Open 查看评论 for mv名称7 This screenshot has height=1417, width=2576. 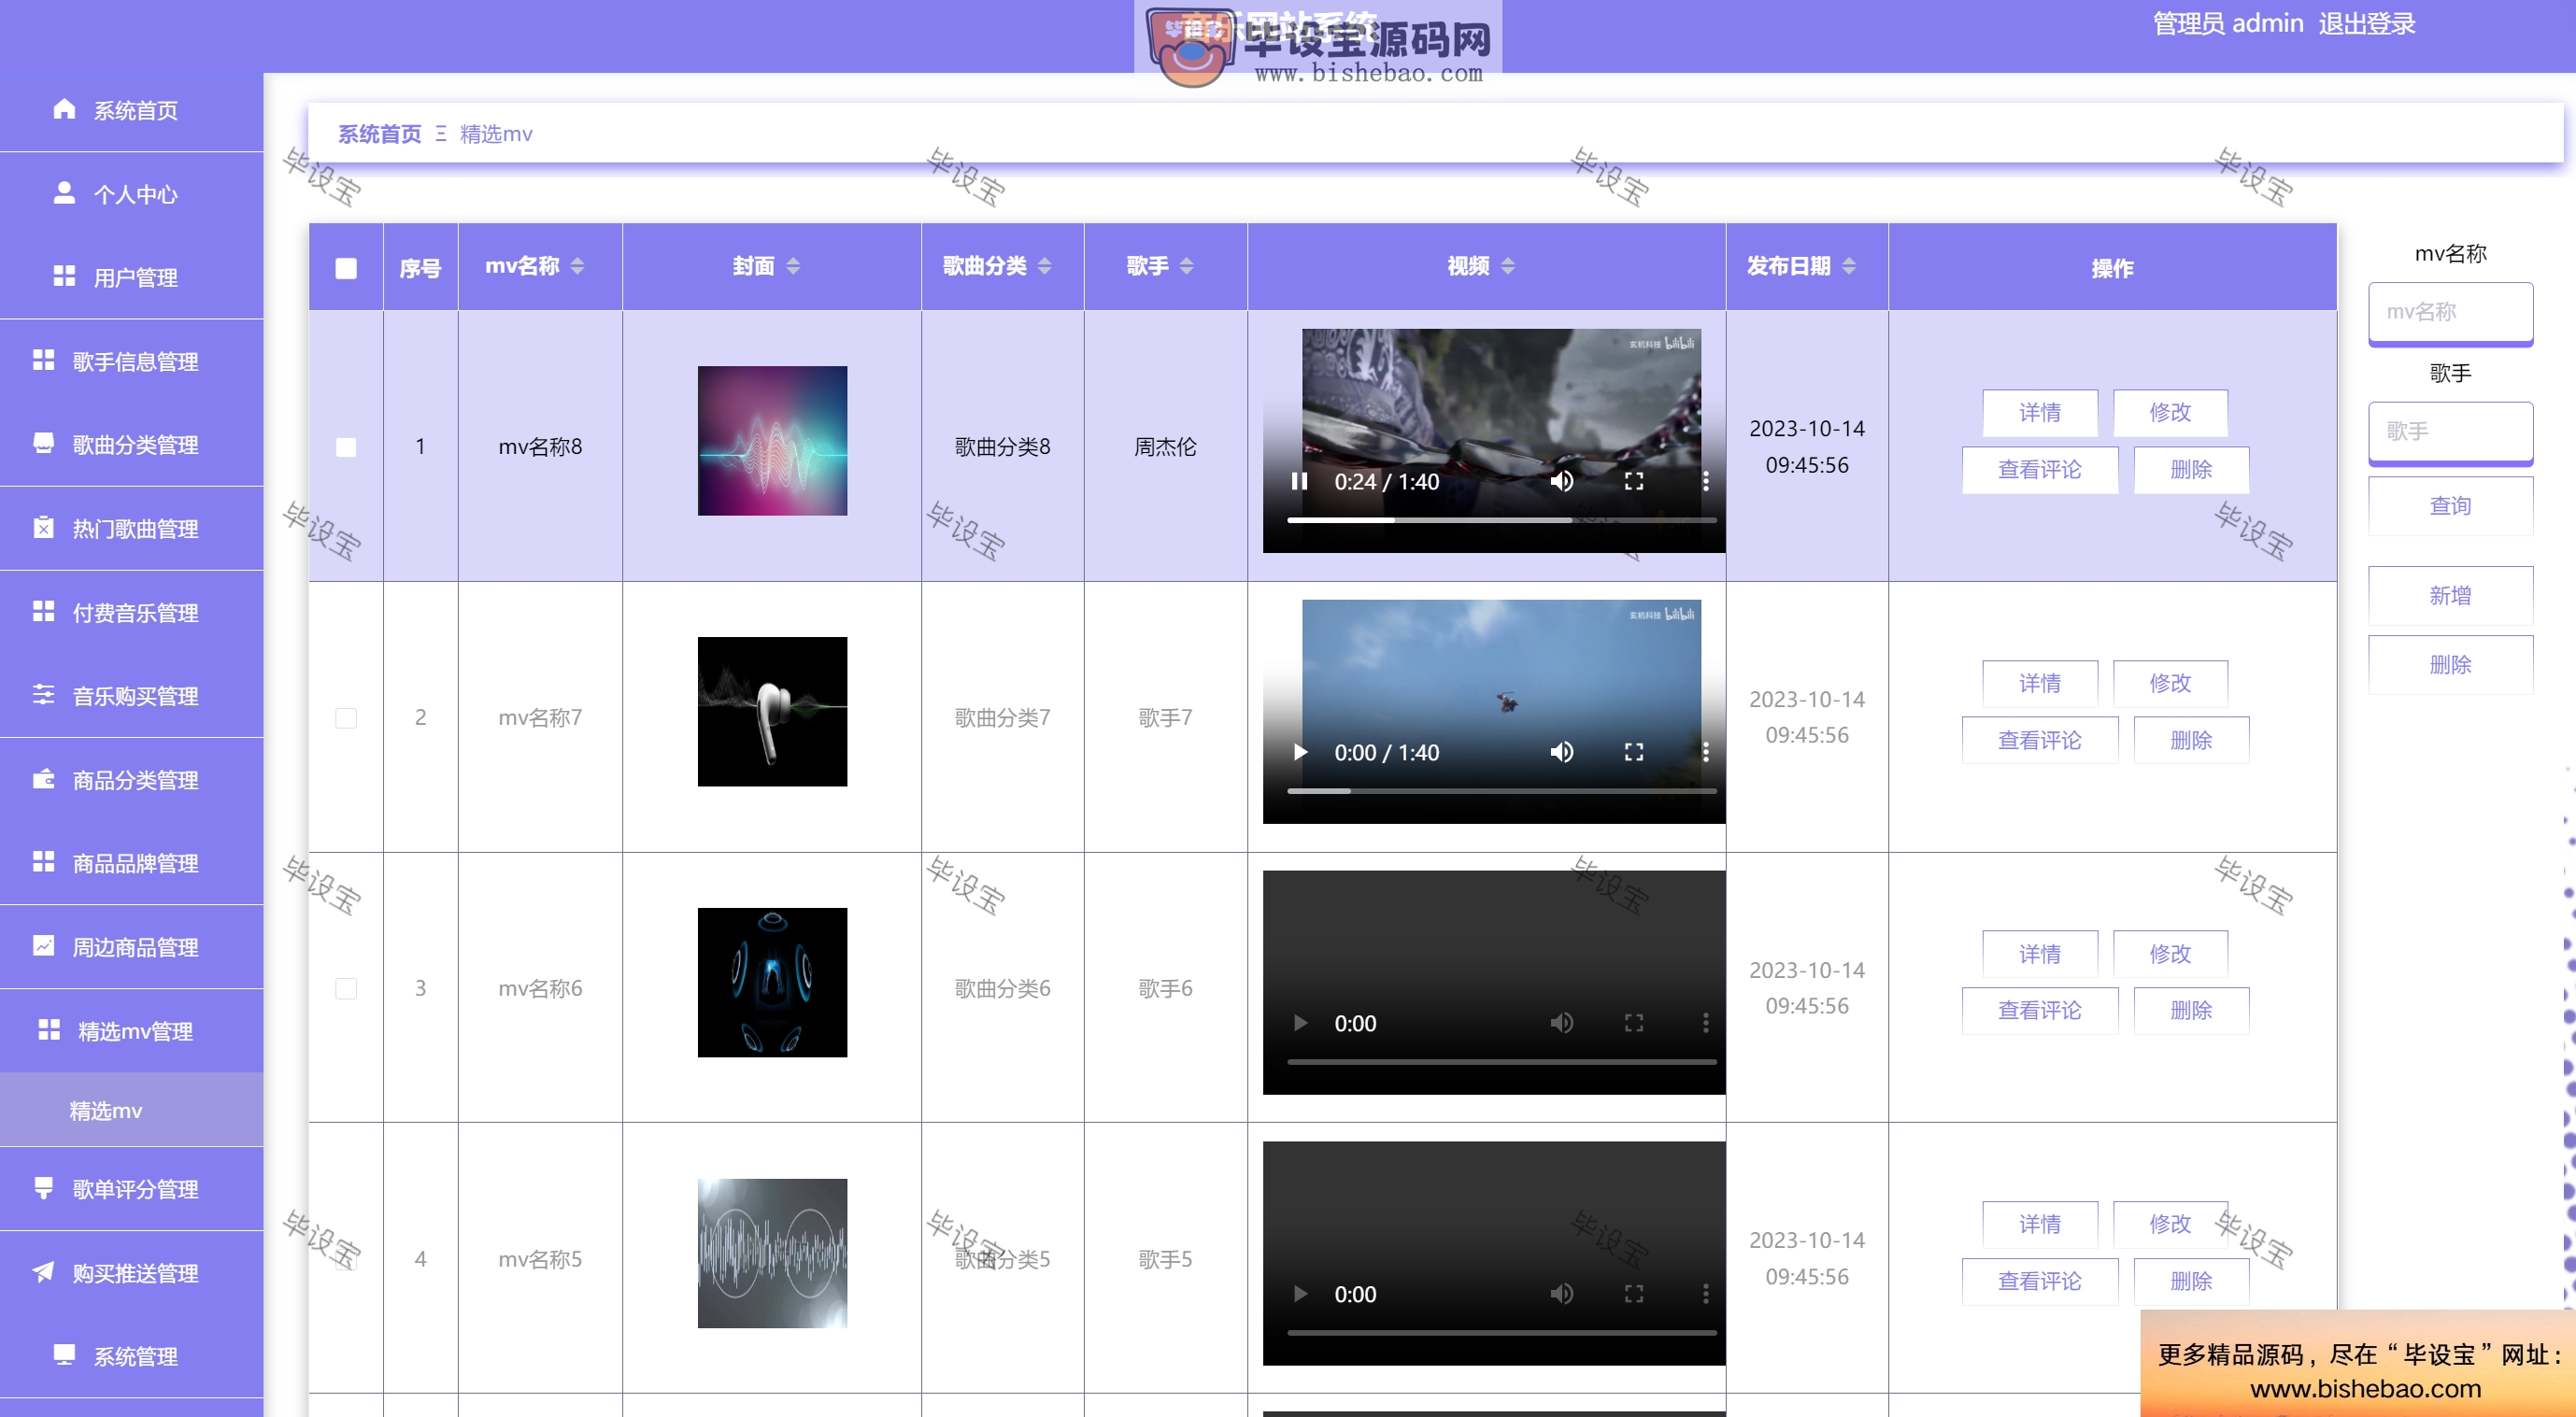coord(2040,740)
